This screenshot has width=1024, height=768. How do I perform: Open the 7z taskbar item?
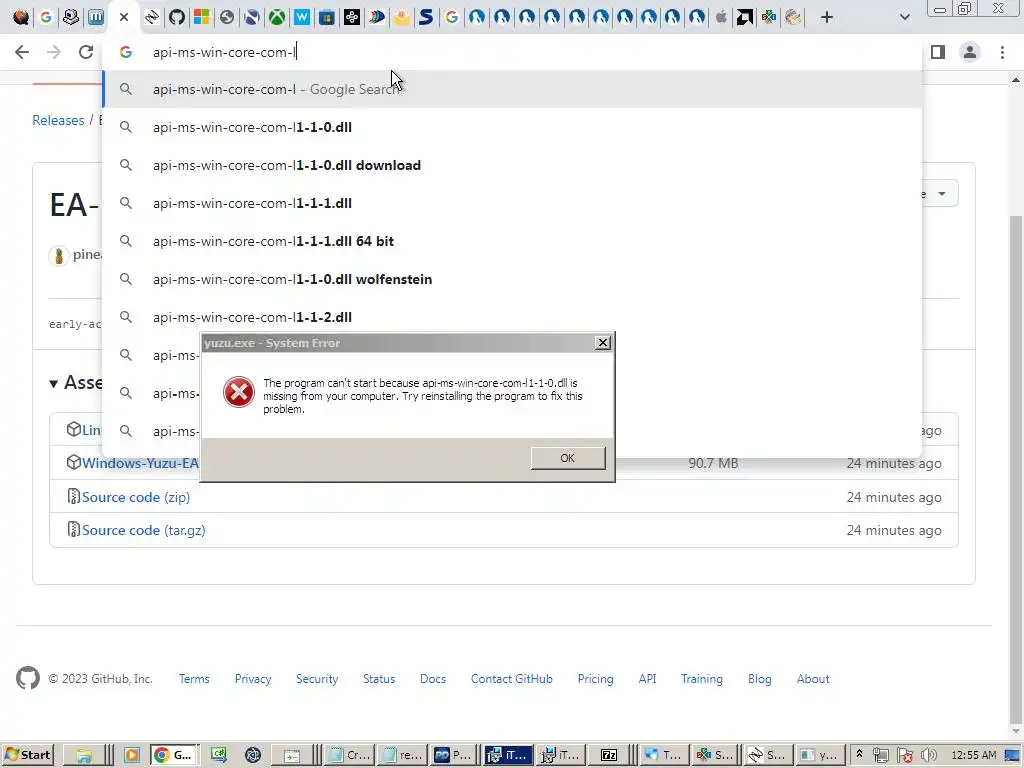[609, 756]
